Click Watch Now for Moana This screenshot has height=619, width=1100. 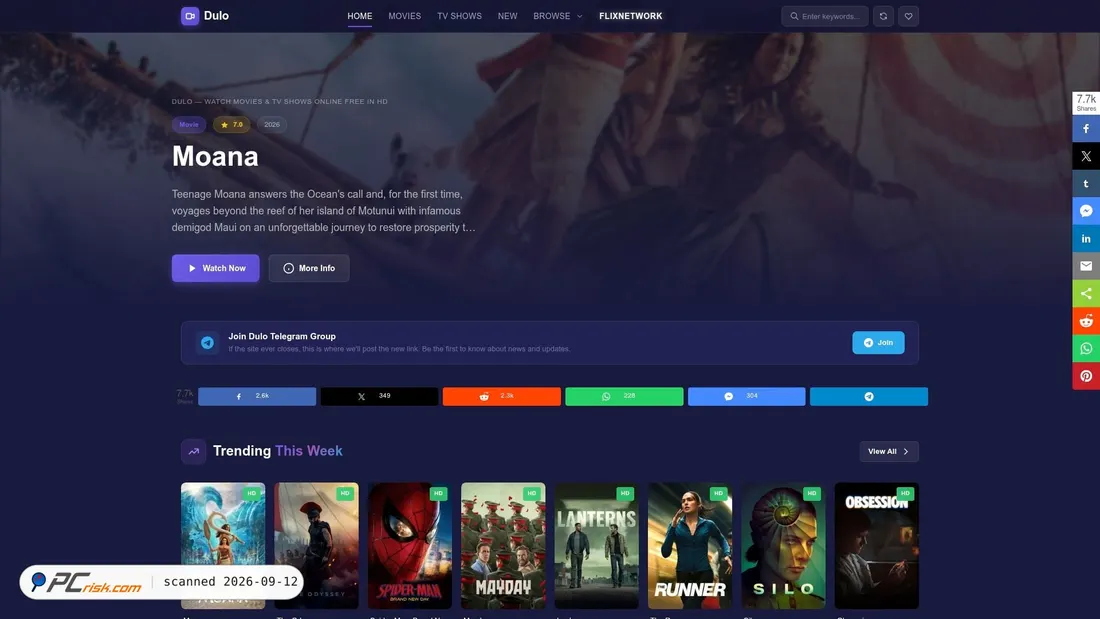(x=215, y=268)
